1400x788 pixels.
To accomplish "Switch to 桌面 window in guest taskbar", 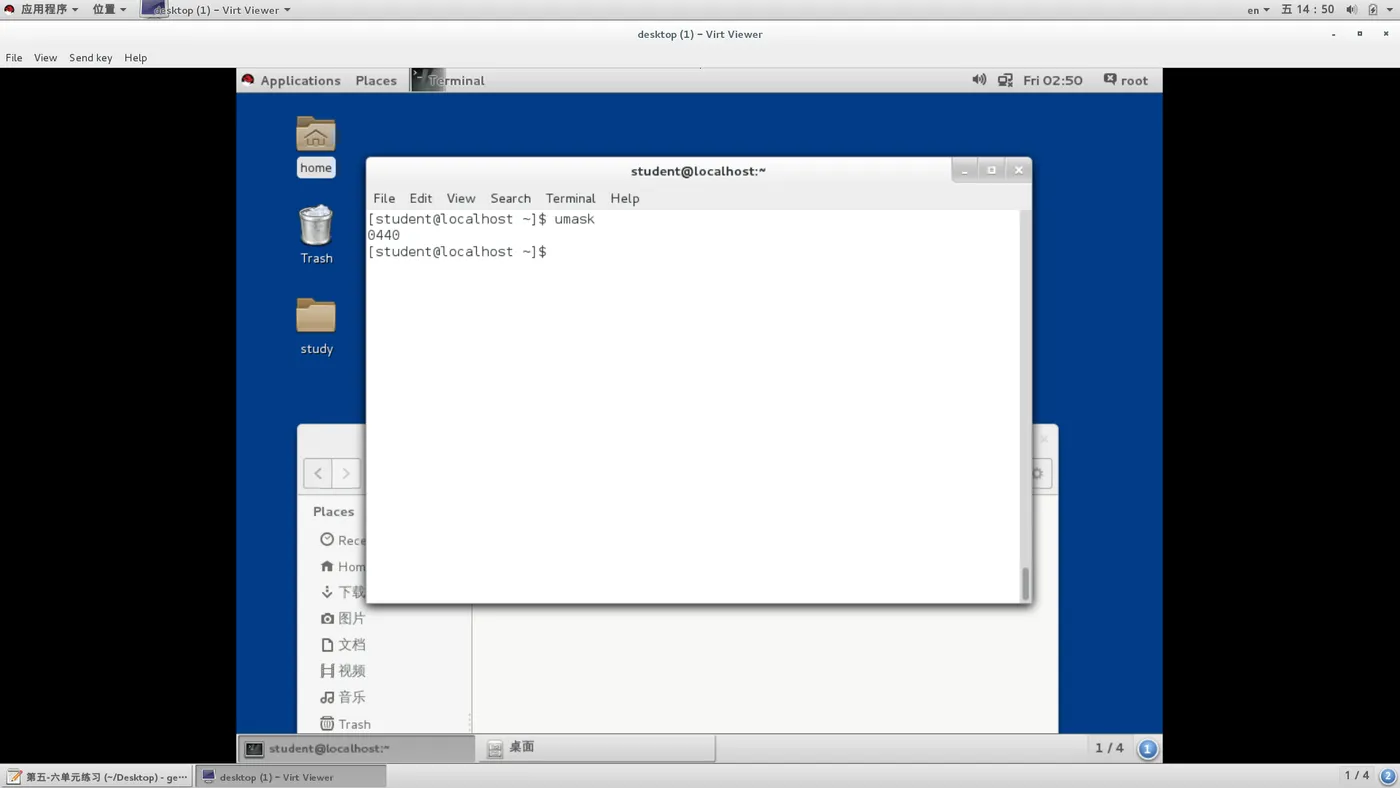I will (x=597, y=748).
